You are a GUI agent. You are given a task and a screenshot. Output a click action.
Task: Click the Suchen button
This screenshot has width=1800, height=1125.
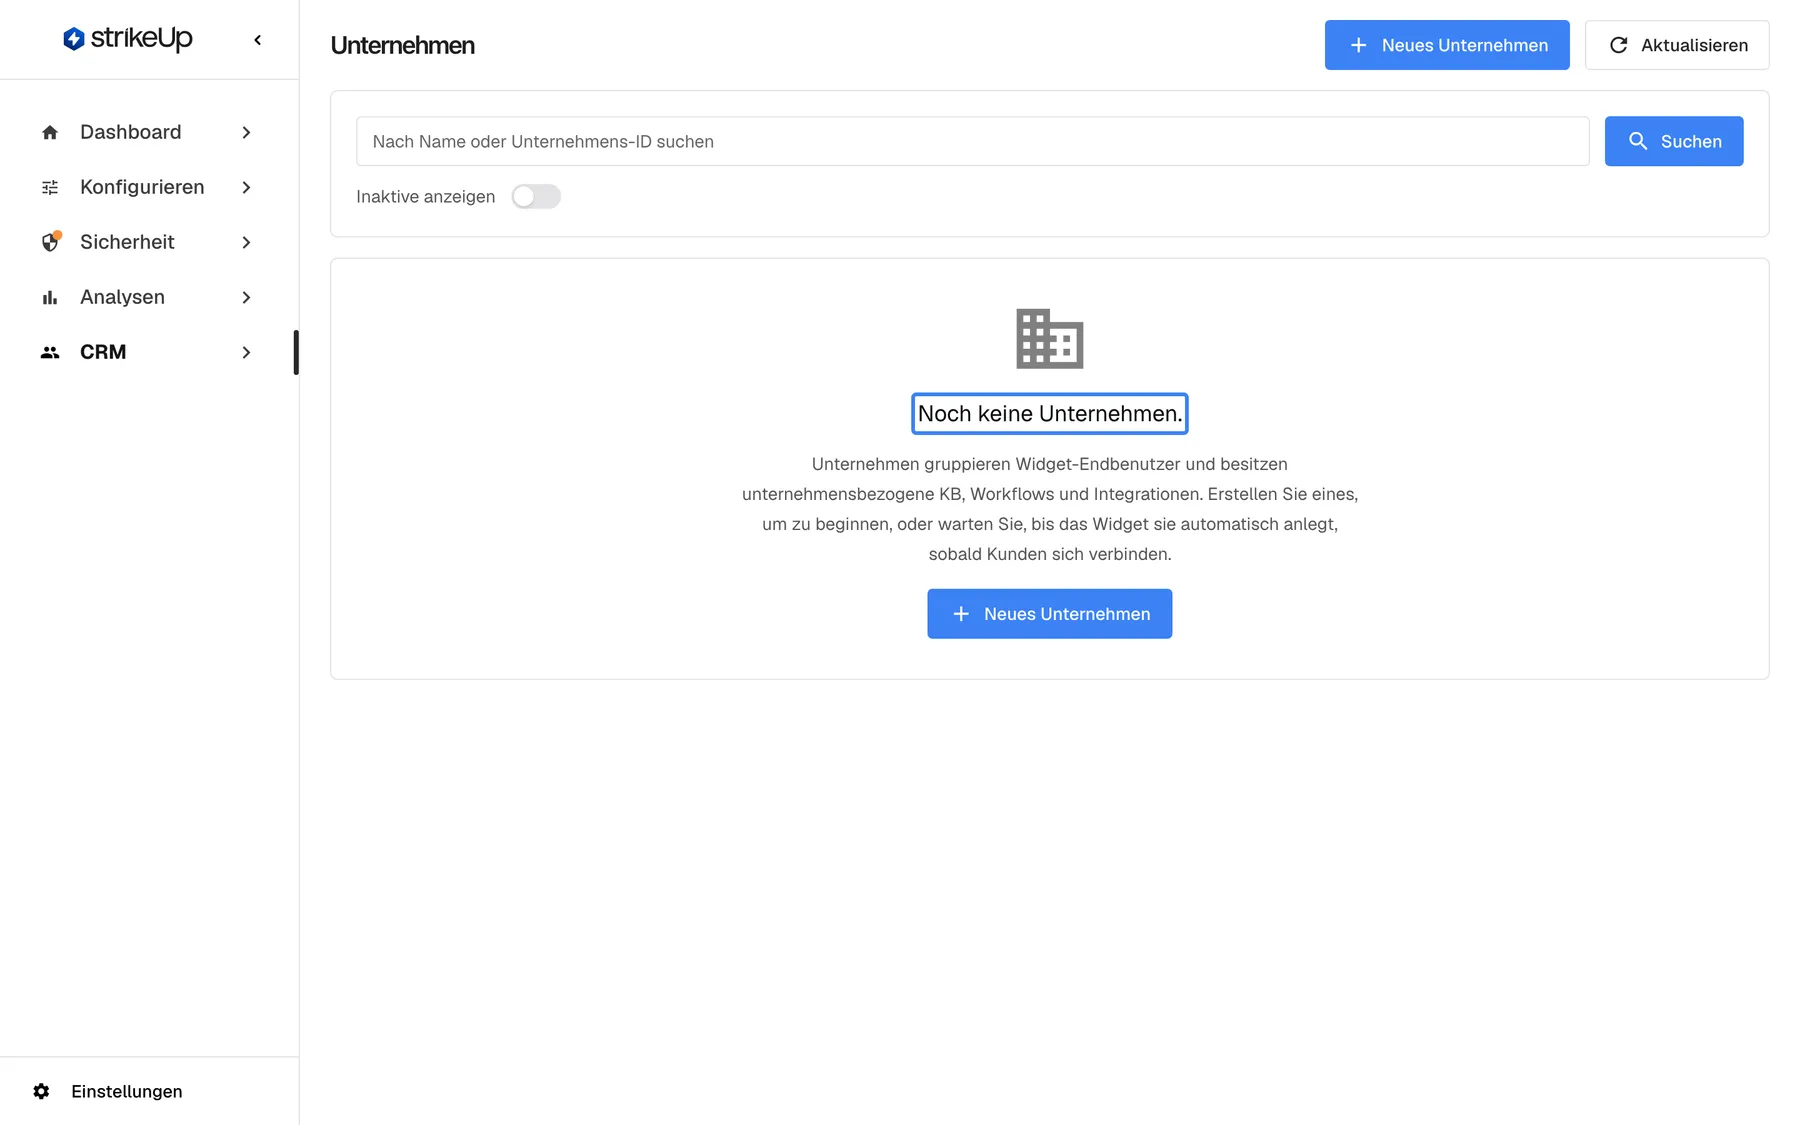(x=1674, y=141)
